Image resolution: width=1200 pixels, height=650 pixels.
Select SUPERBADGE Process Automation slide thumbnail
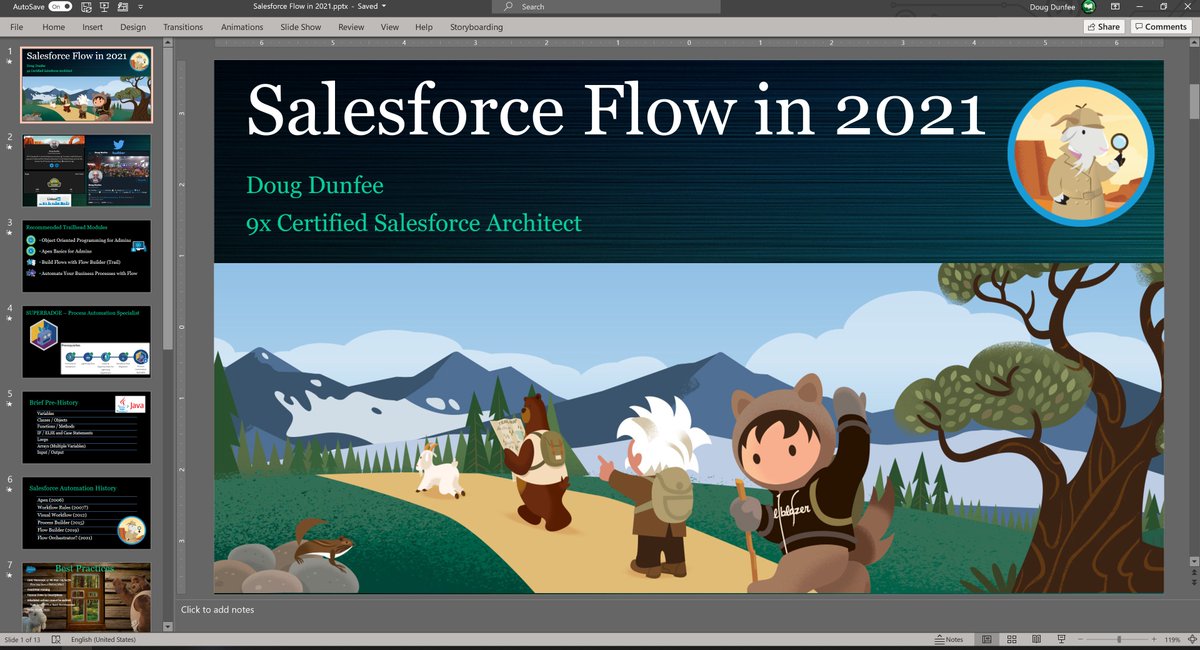click(86, 342)
